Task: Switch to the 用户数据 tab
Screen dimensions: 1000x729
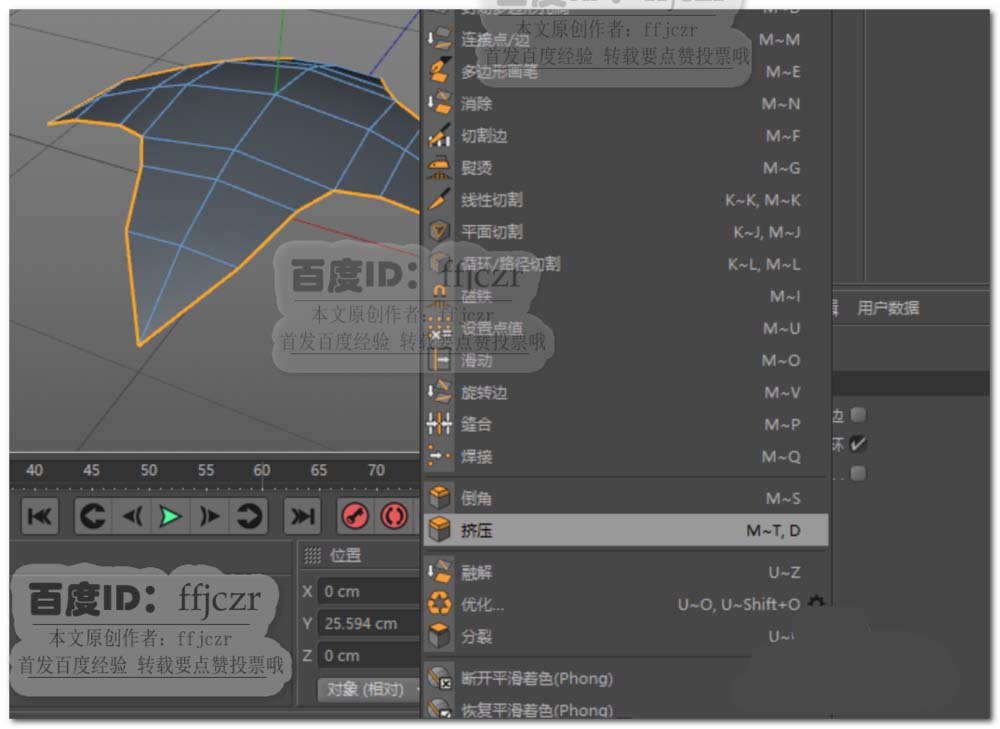Action: click(888, 308)
